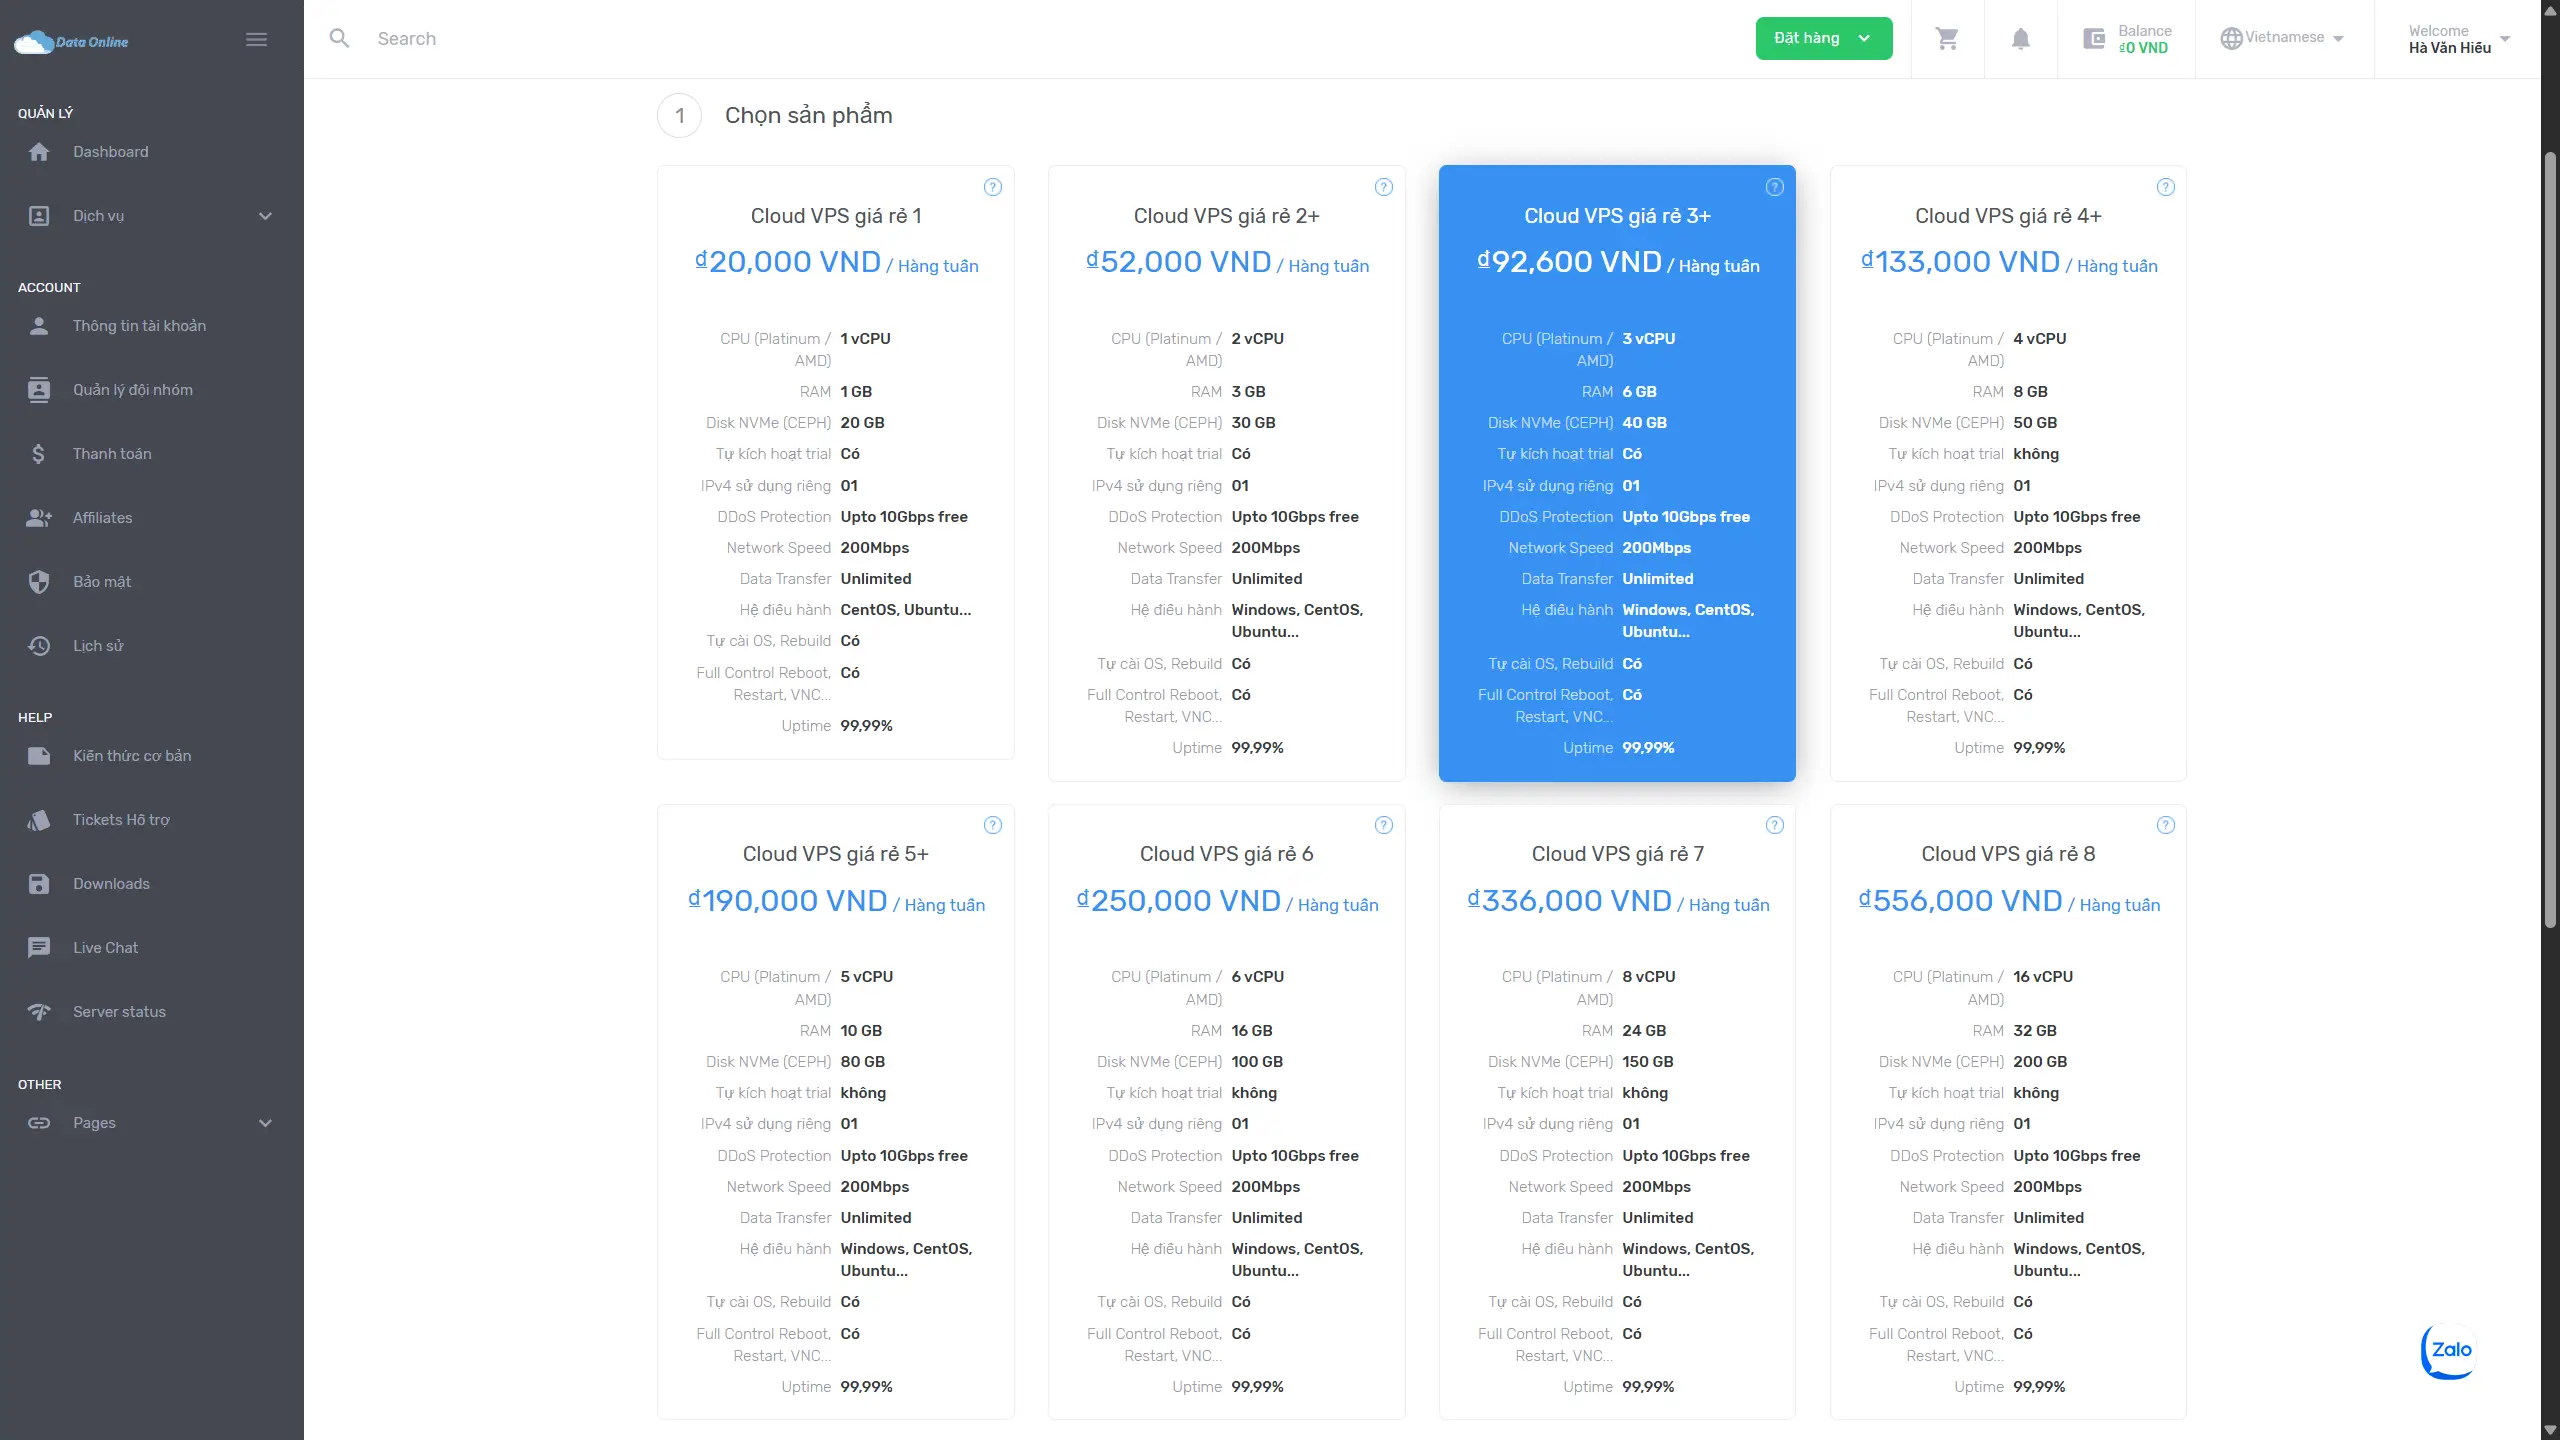Expand the Dịch vụ sidebar menu
2560x1440 pixels.
pyautogui.click(x=150, y=216)
